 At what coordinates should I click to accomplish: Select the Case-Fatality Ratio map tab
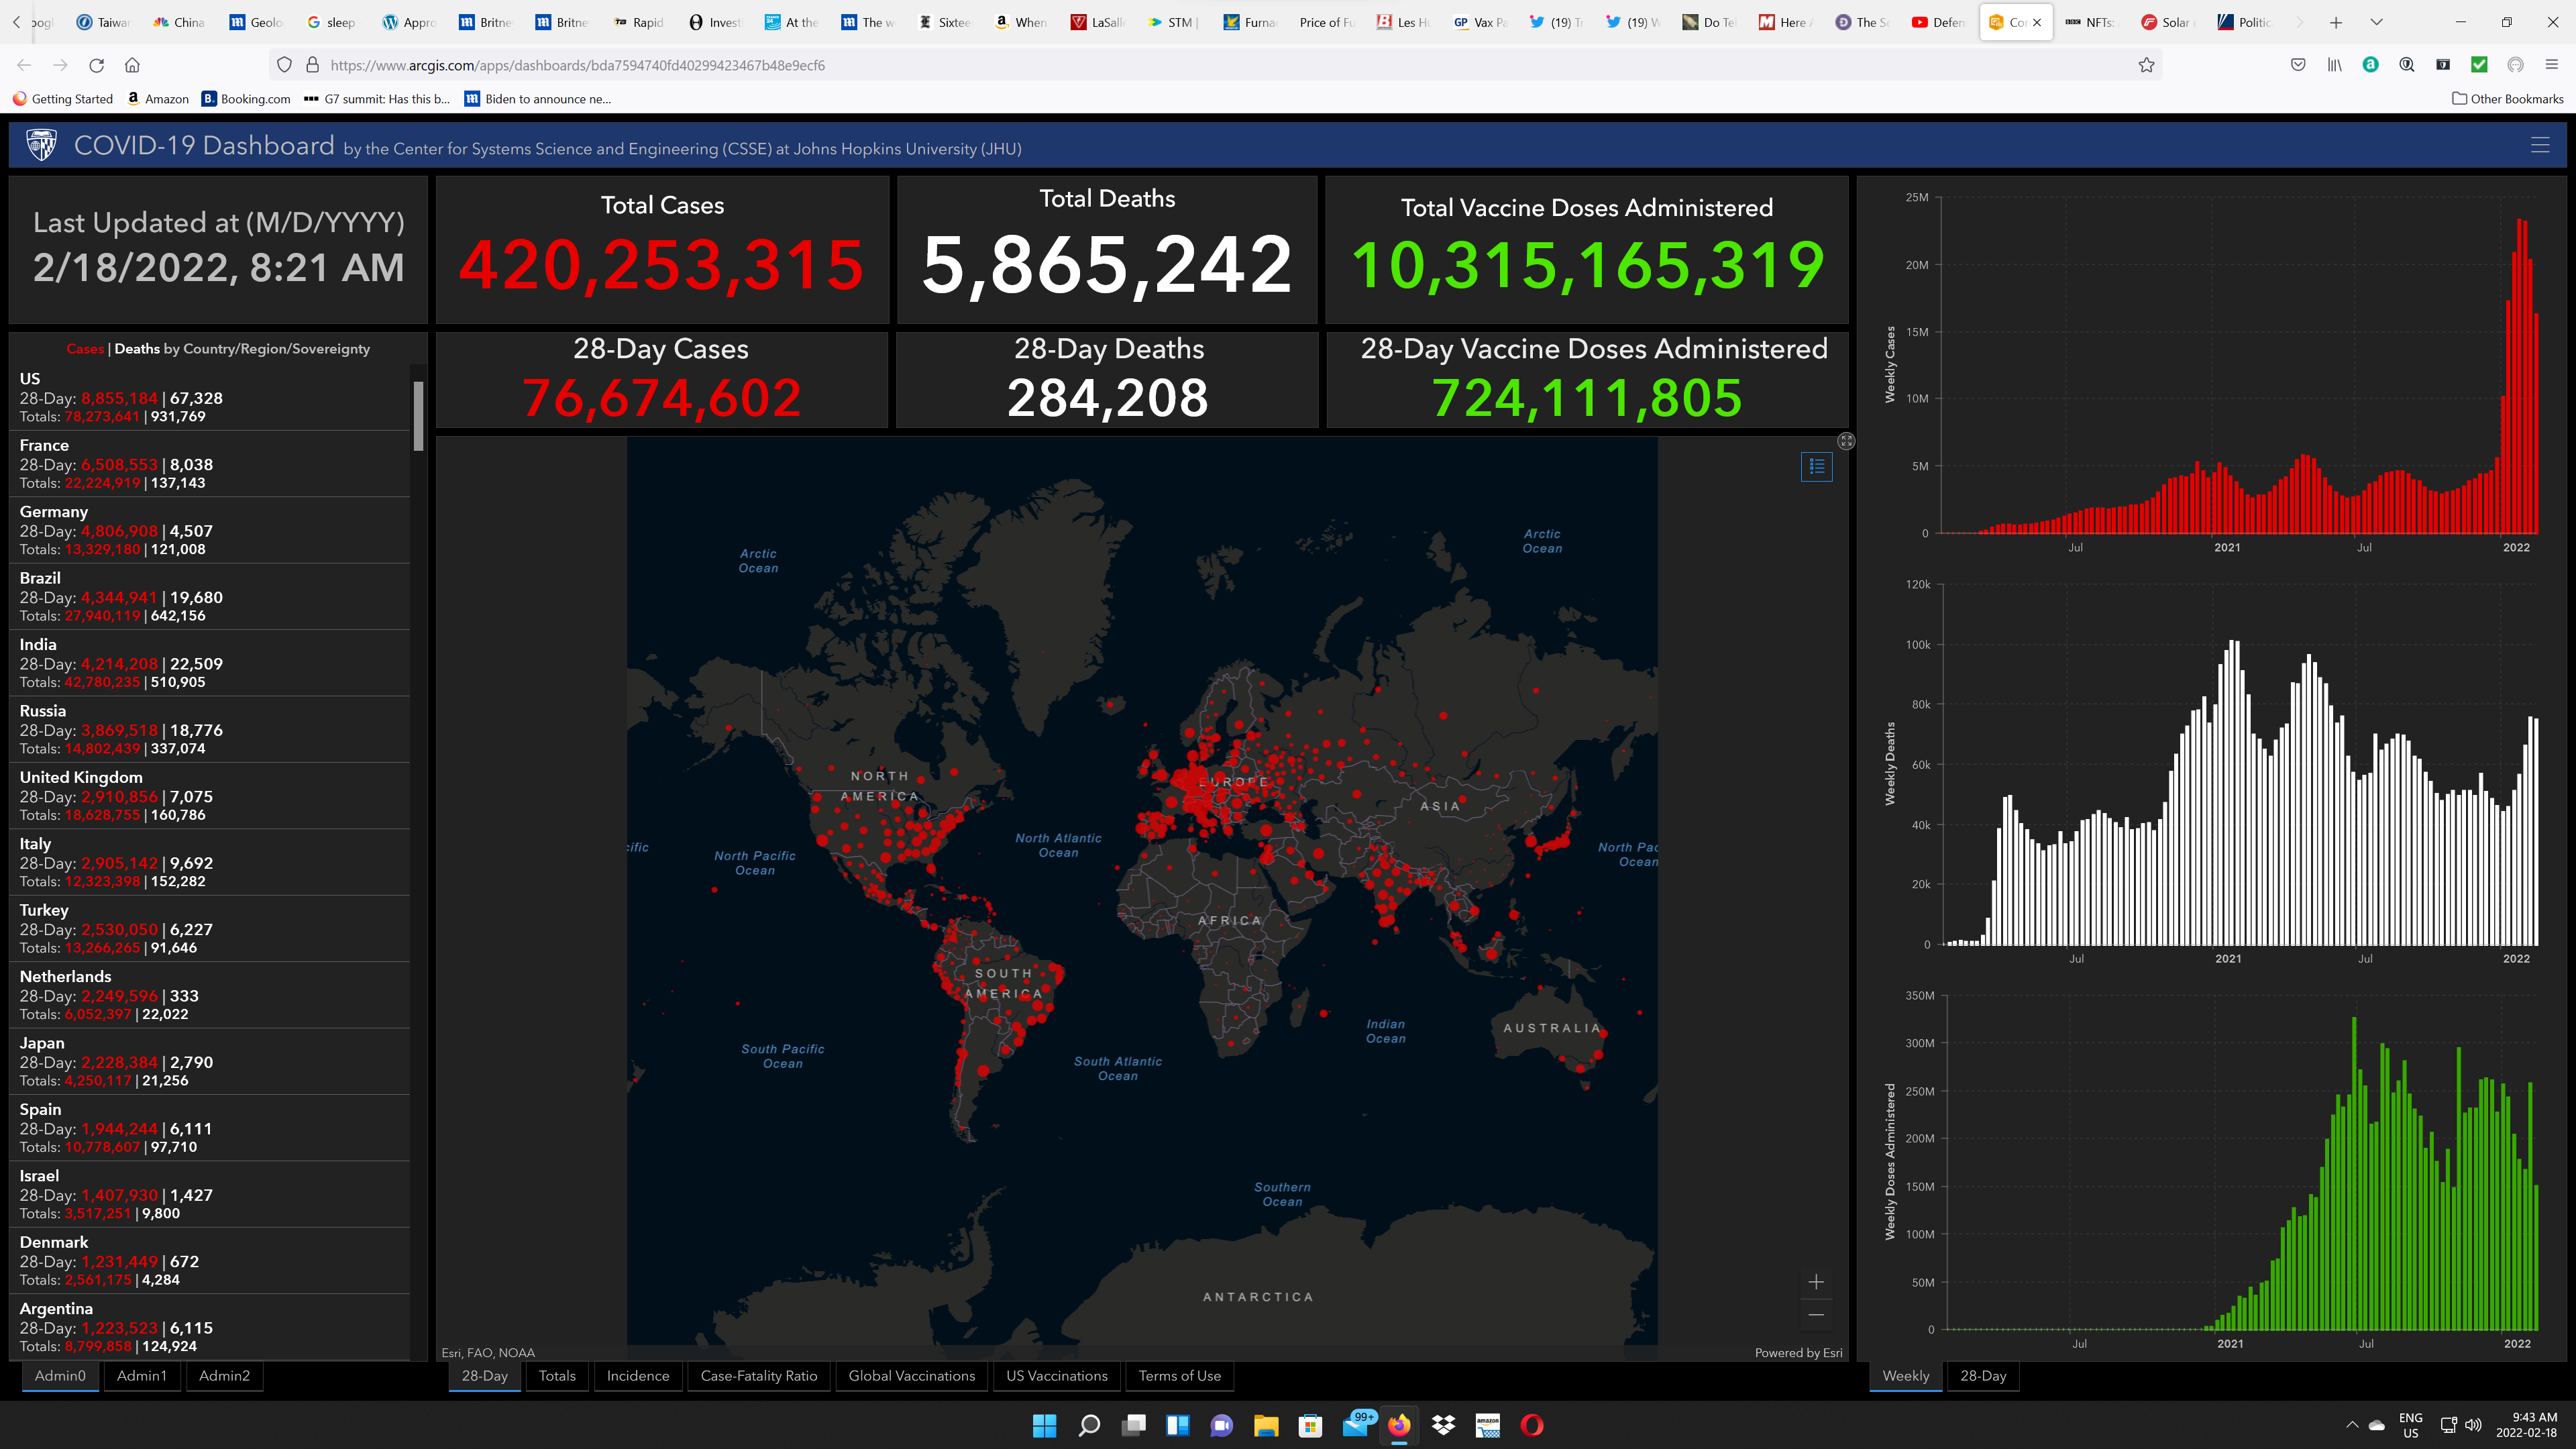(758, 1376)
